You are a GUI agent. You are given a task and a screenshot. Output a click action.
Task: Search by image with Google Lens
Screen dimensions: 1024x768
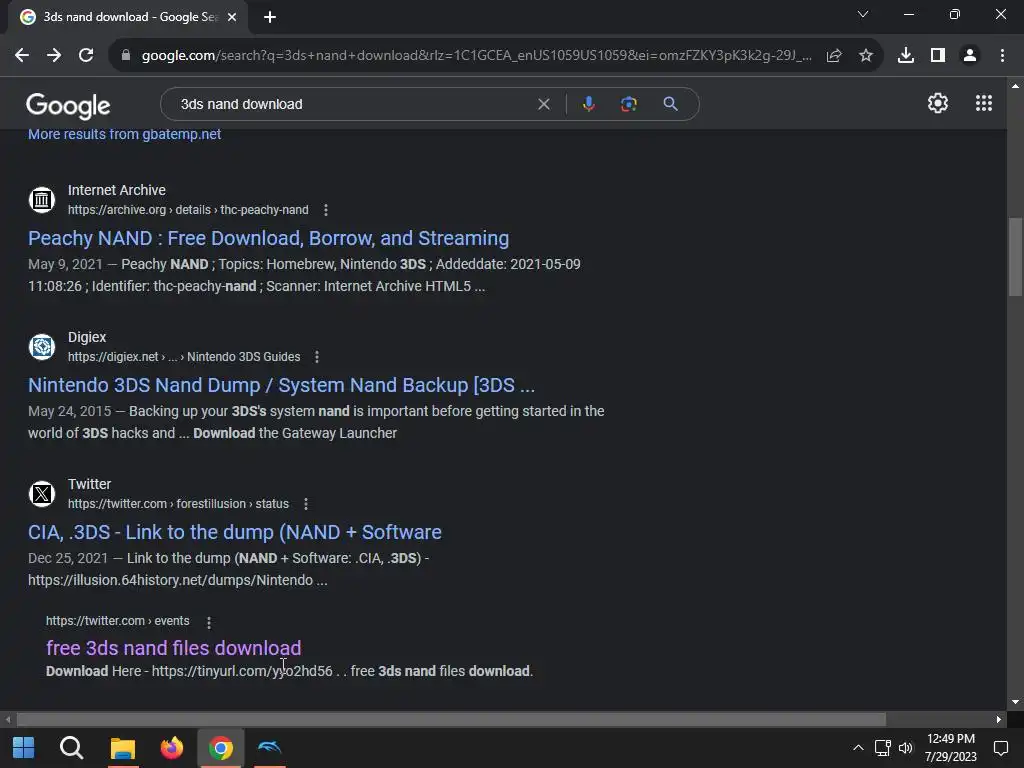[629, 104]
